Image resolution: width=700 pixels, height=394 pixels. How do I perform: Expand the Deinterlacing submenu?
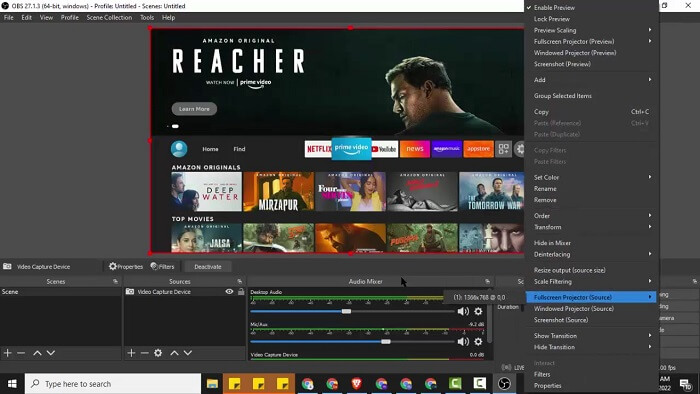[x=592, y=254]
